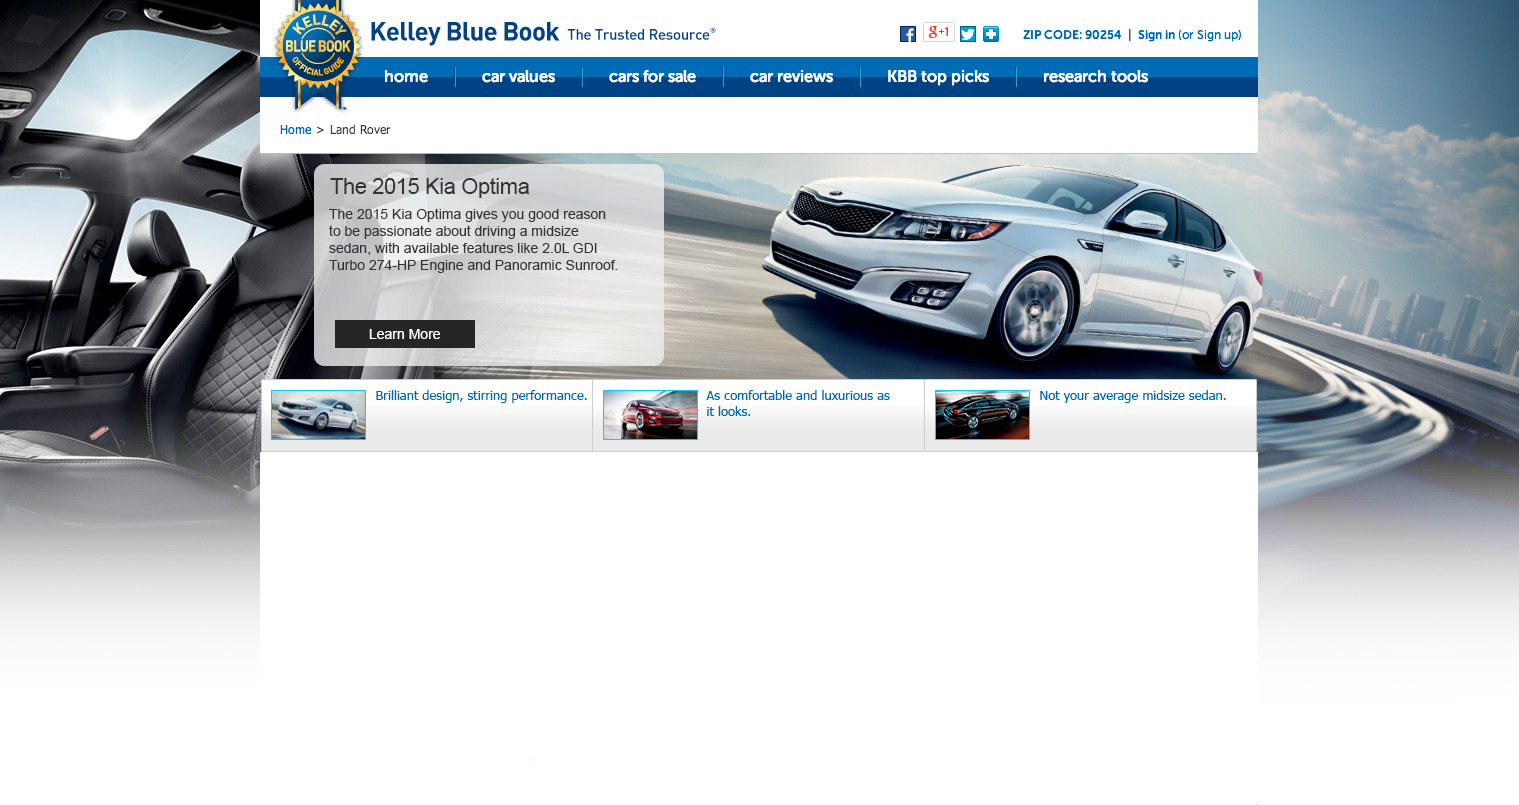Click the Kelley Blue Book badge logo
Viewport: 1519px width, 805px height.
point(318,52)
